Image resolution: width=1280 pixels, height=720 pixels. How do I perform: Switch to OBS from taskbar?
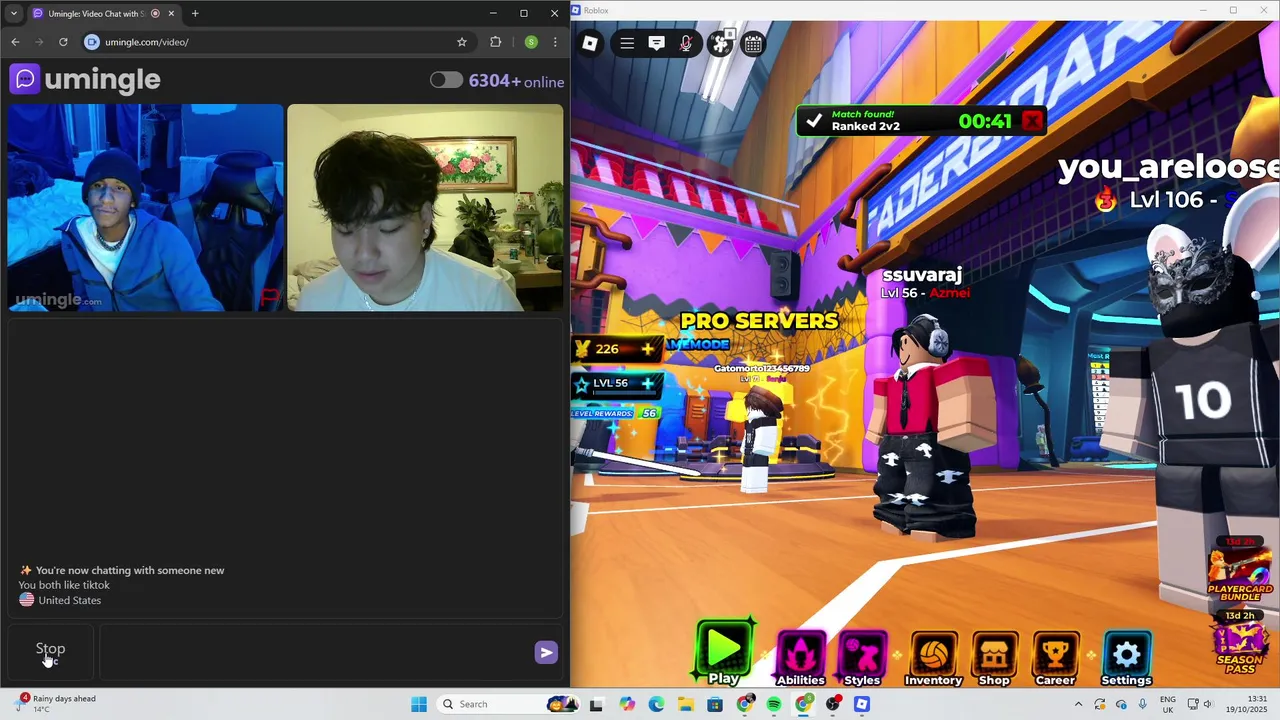[x=833, y=704]
